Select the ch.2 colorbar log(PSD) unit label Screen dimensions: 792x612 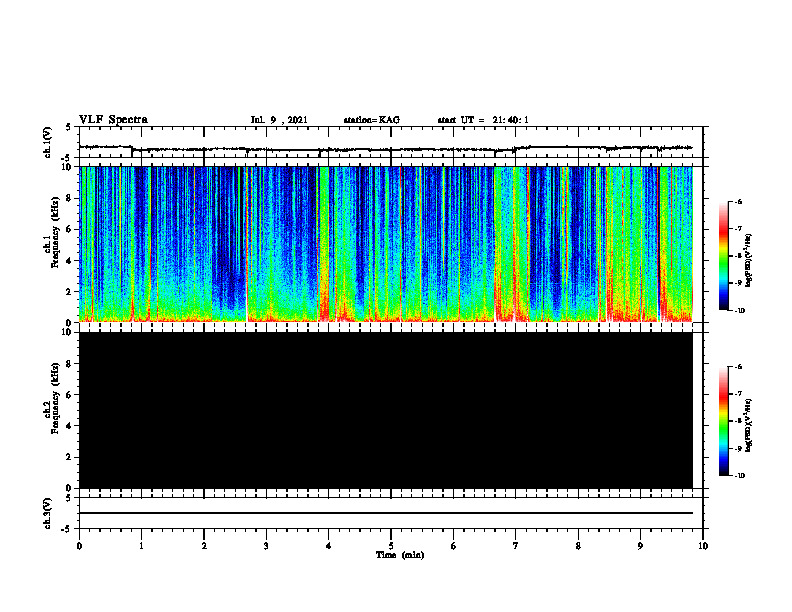[x=749, y=426]
